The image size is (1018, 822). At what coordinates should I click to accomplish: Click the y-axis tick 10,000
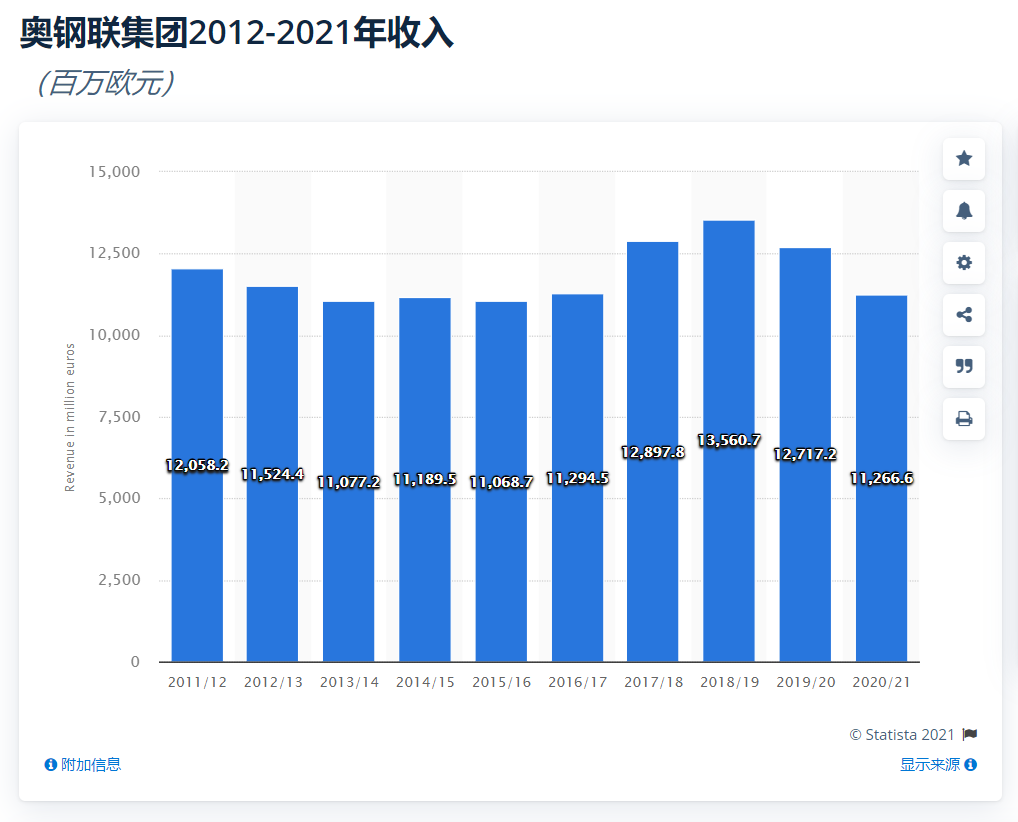point(114,335)
